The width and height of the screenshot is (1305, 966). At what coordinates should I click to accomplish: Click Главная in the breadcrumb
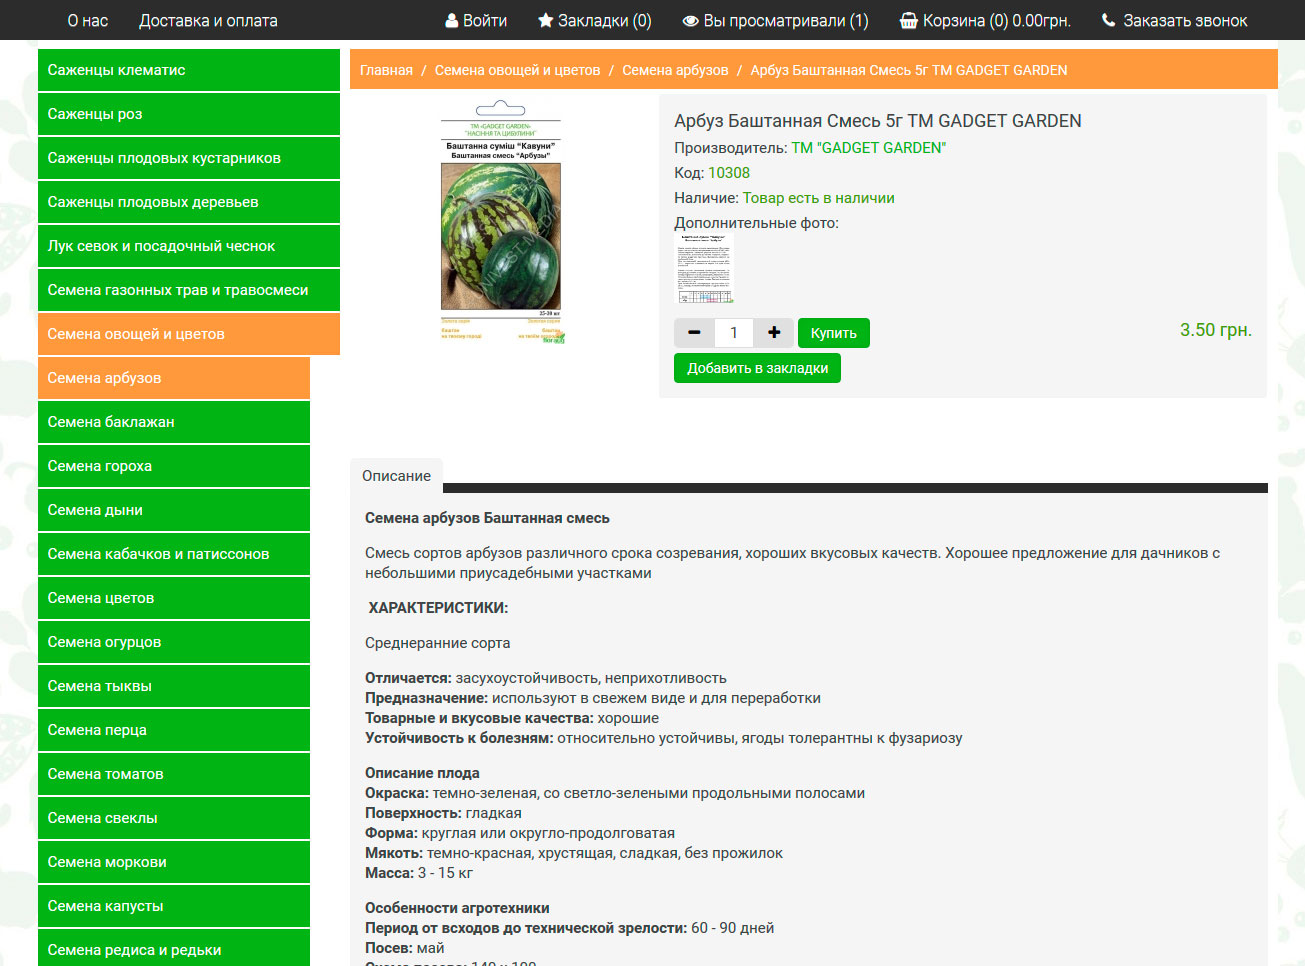point(386,70)
